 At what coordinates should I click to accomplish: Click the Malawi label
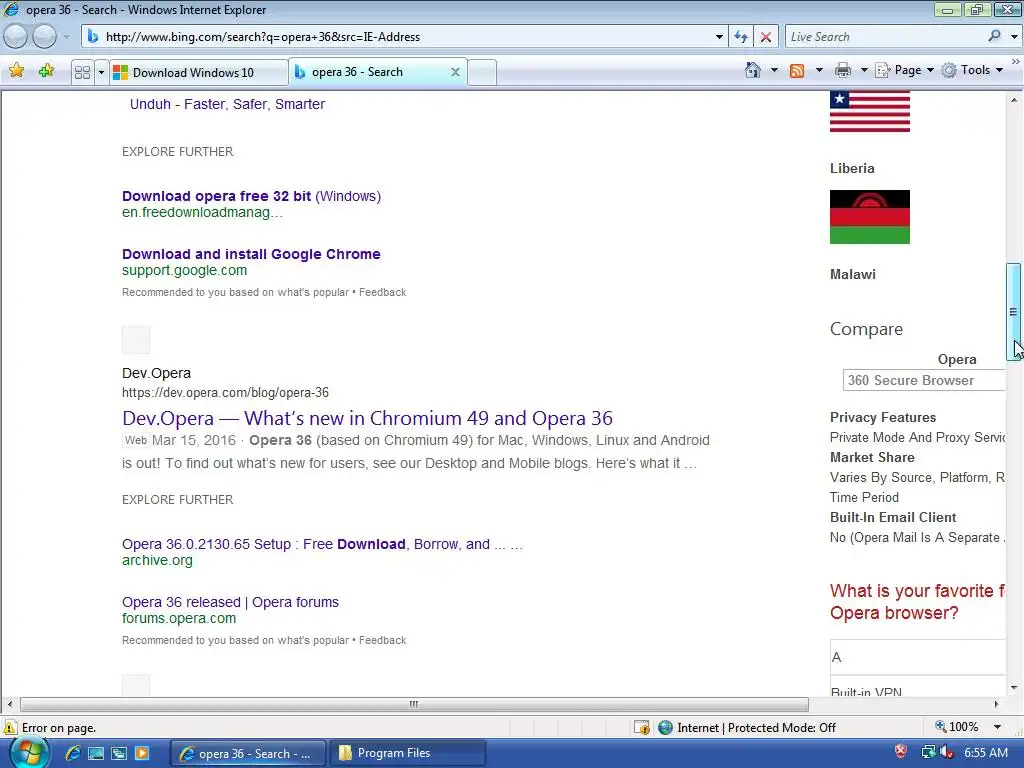click(x=853, y=274)
